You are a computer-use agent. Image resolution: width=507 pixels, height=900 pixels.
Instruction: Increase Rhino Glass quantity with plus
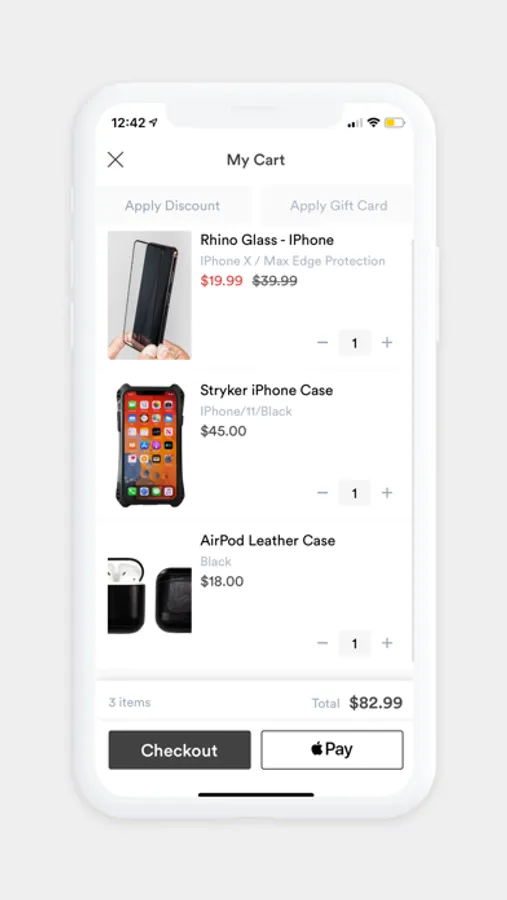(x=387, y=343)
